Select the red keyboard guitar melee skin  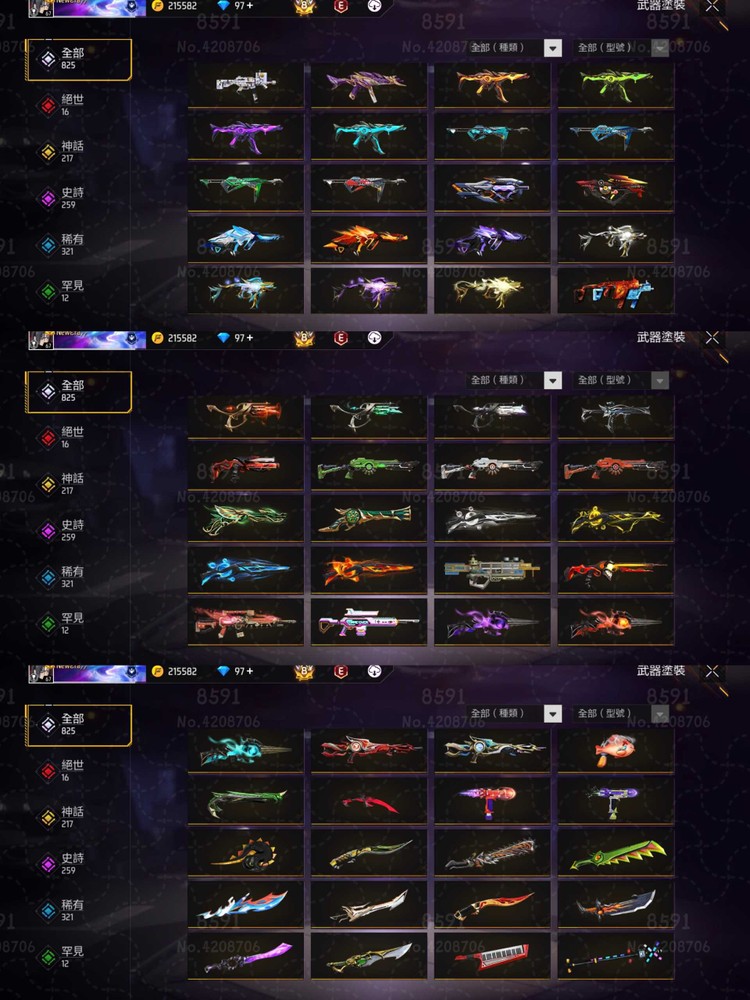492,955
